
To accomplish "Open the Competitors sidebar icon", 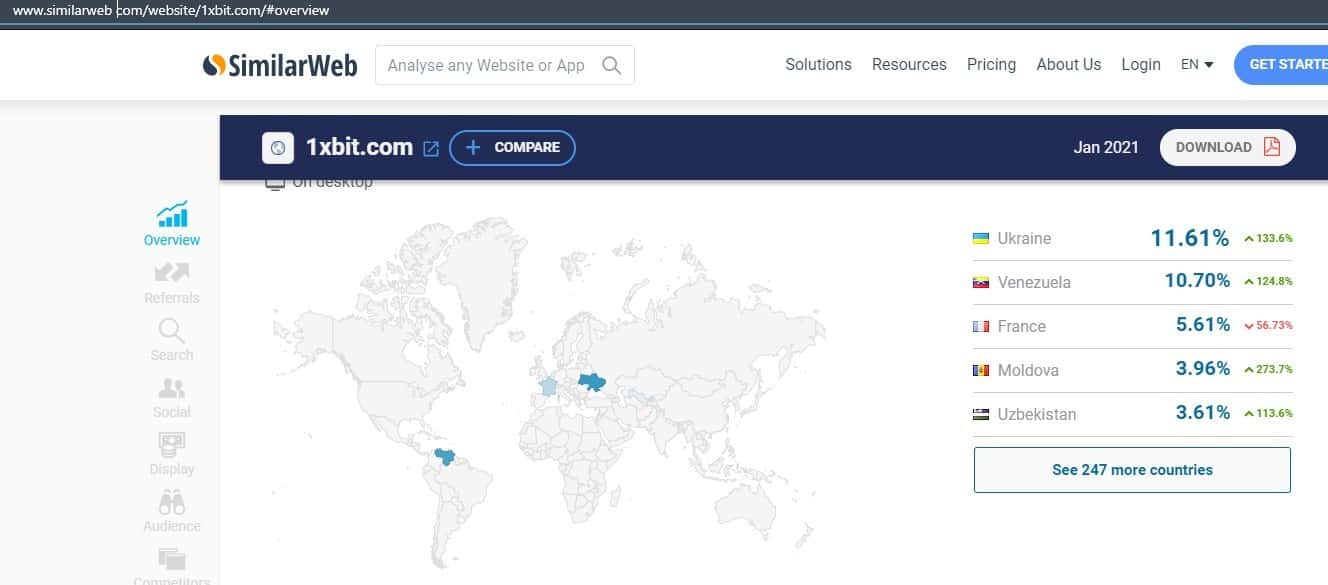I will [172, 559].
